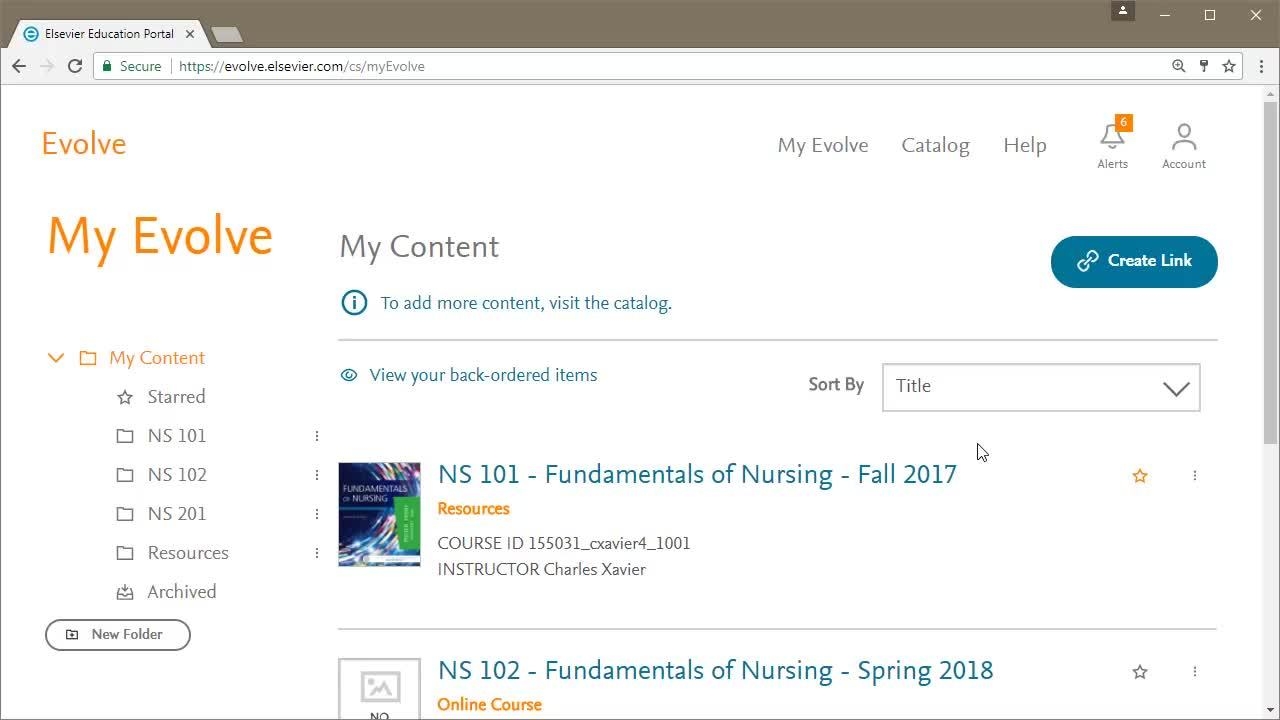Click the Archived folder icon in sidebar
1280x720 pixels.
125,592
